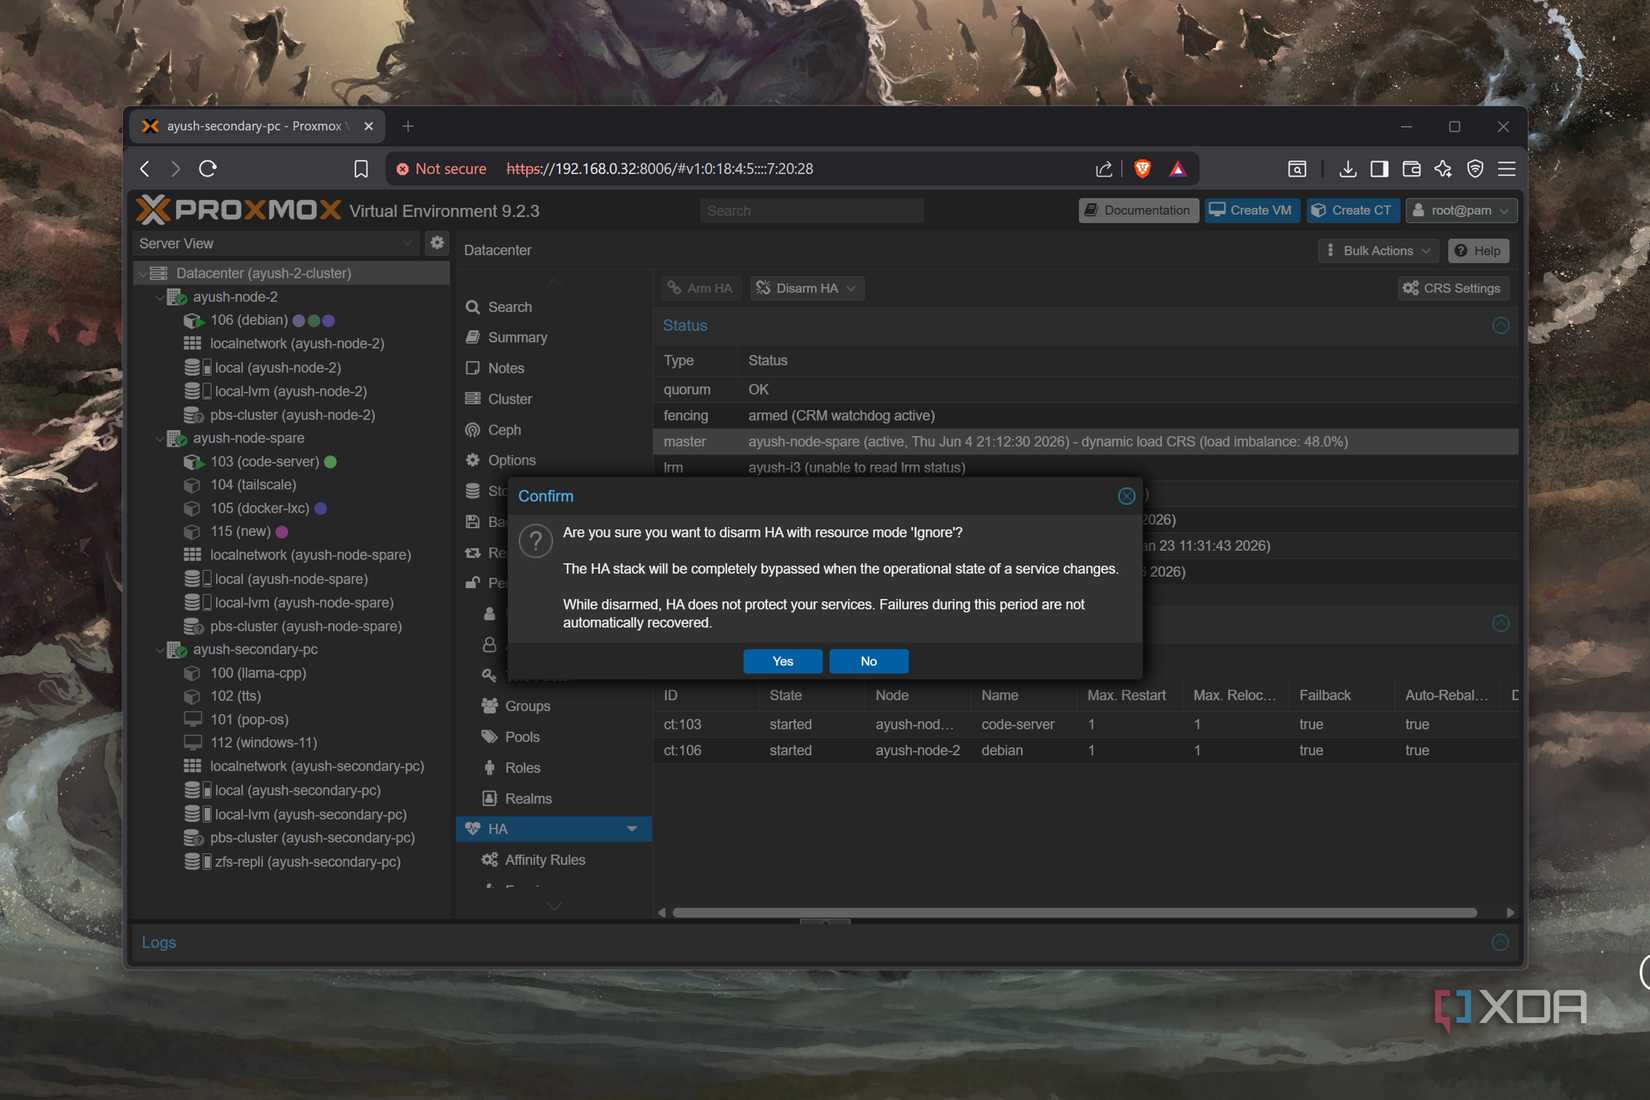Open the Ceph menu item
This screenshot has width=1650, height=1100.
click(x=504, y=430)
